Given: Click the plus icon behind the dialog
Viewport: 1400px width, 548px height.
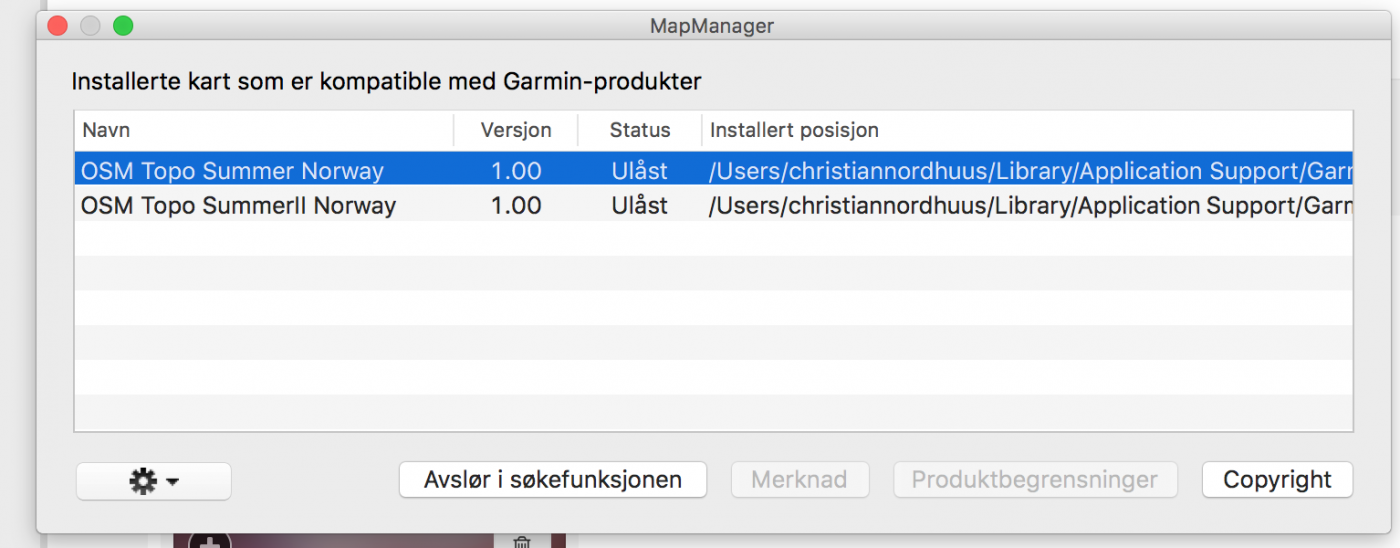Looking at the screenshot, I should [210, 543].
